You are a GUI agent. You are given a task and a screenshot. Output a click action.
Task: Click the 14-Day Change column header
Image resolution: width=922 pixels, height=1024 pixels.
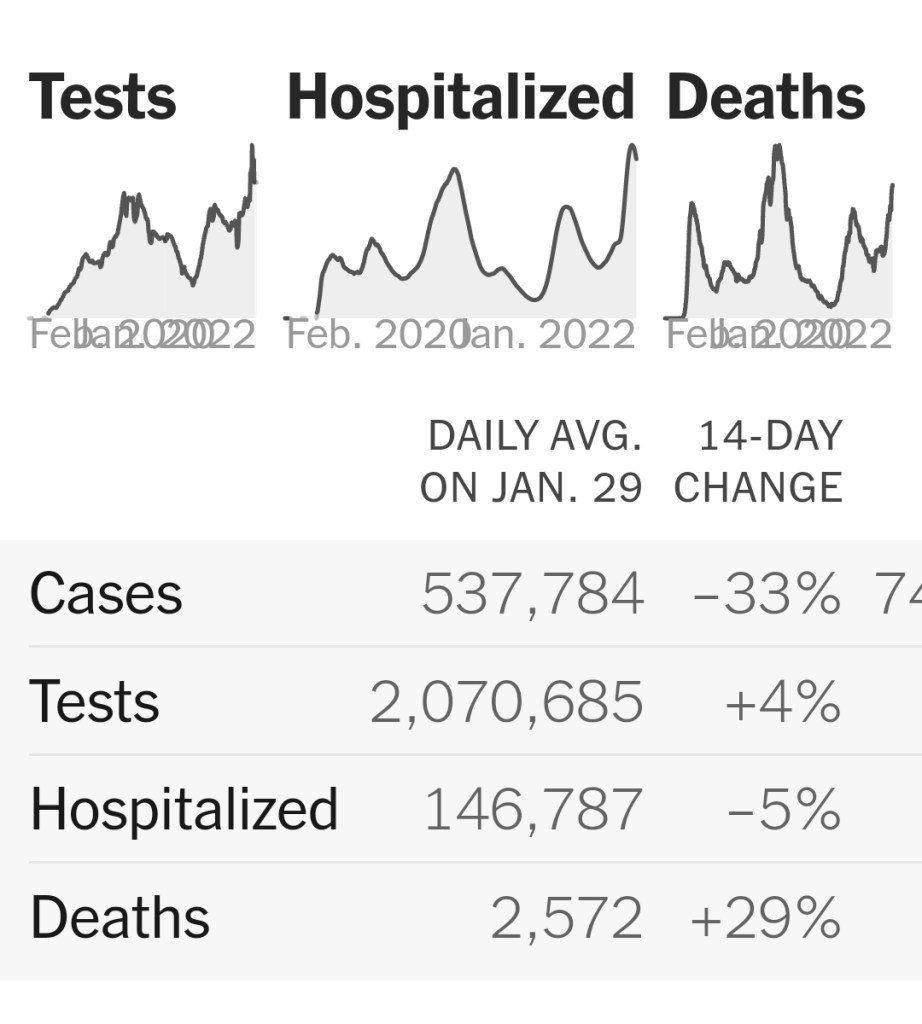[x=759, y=462]
